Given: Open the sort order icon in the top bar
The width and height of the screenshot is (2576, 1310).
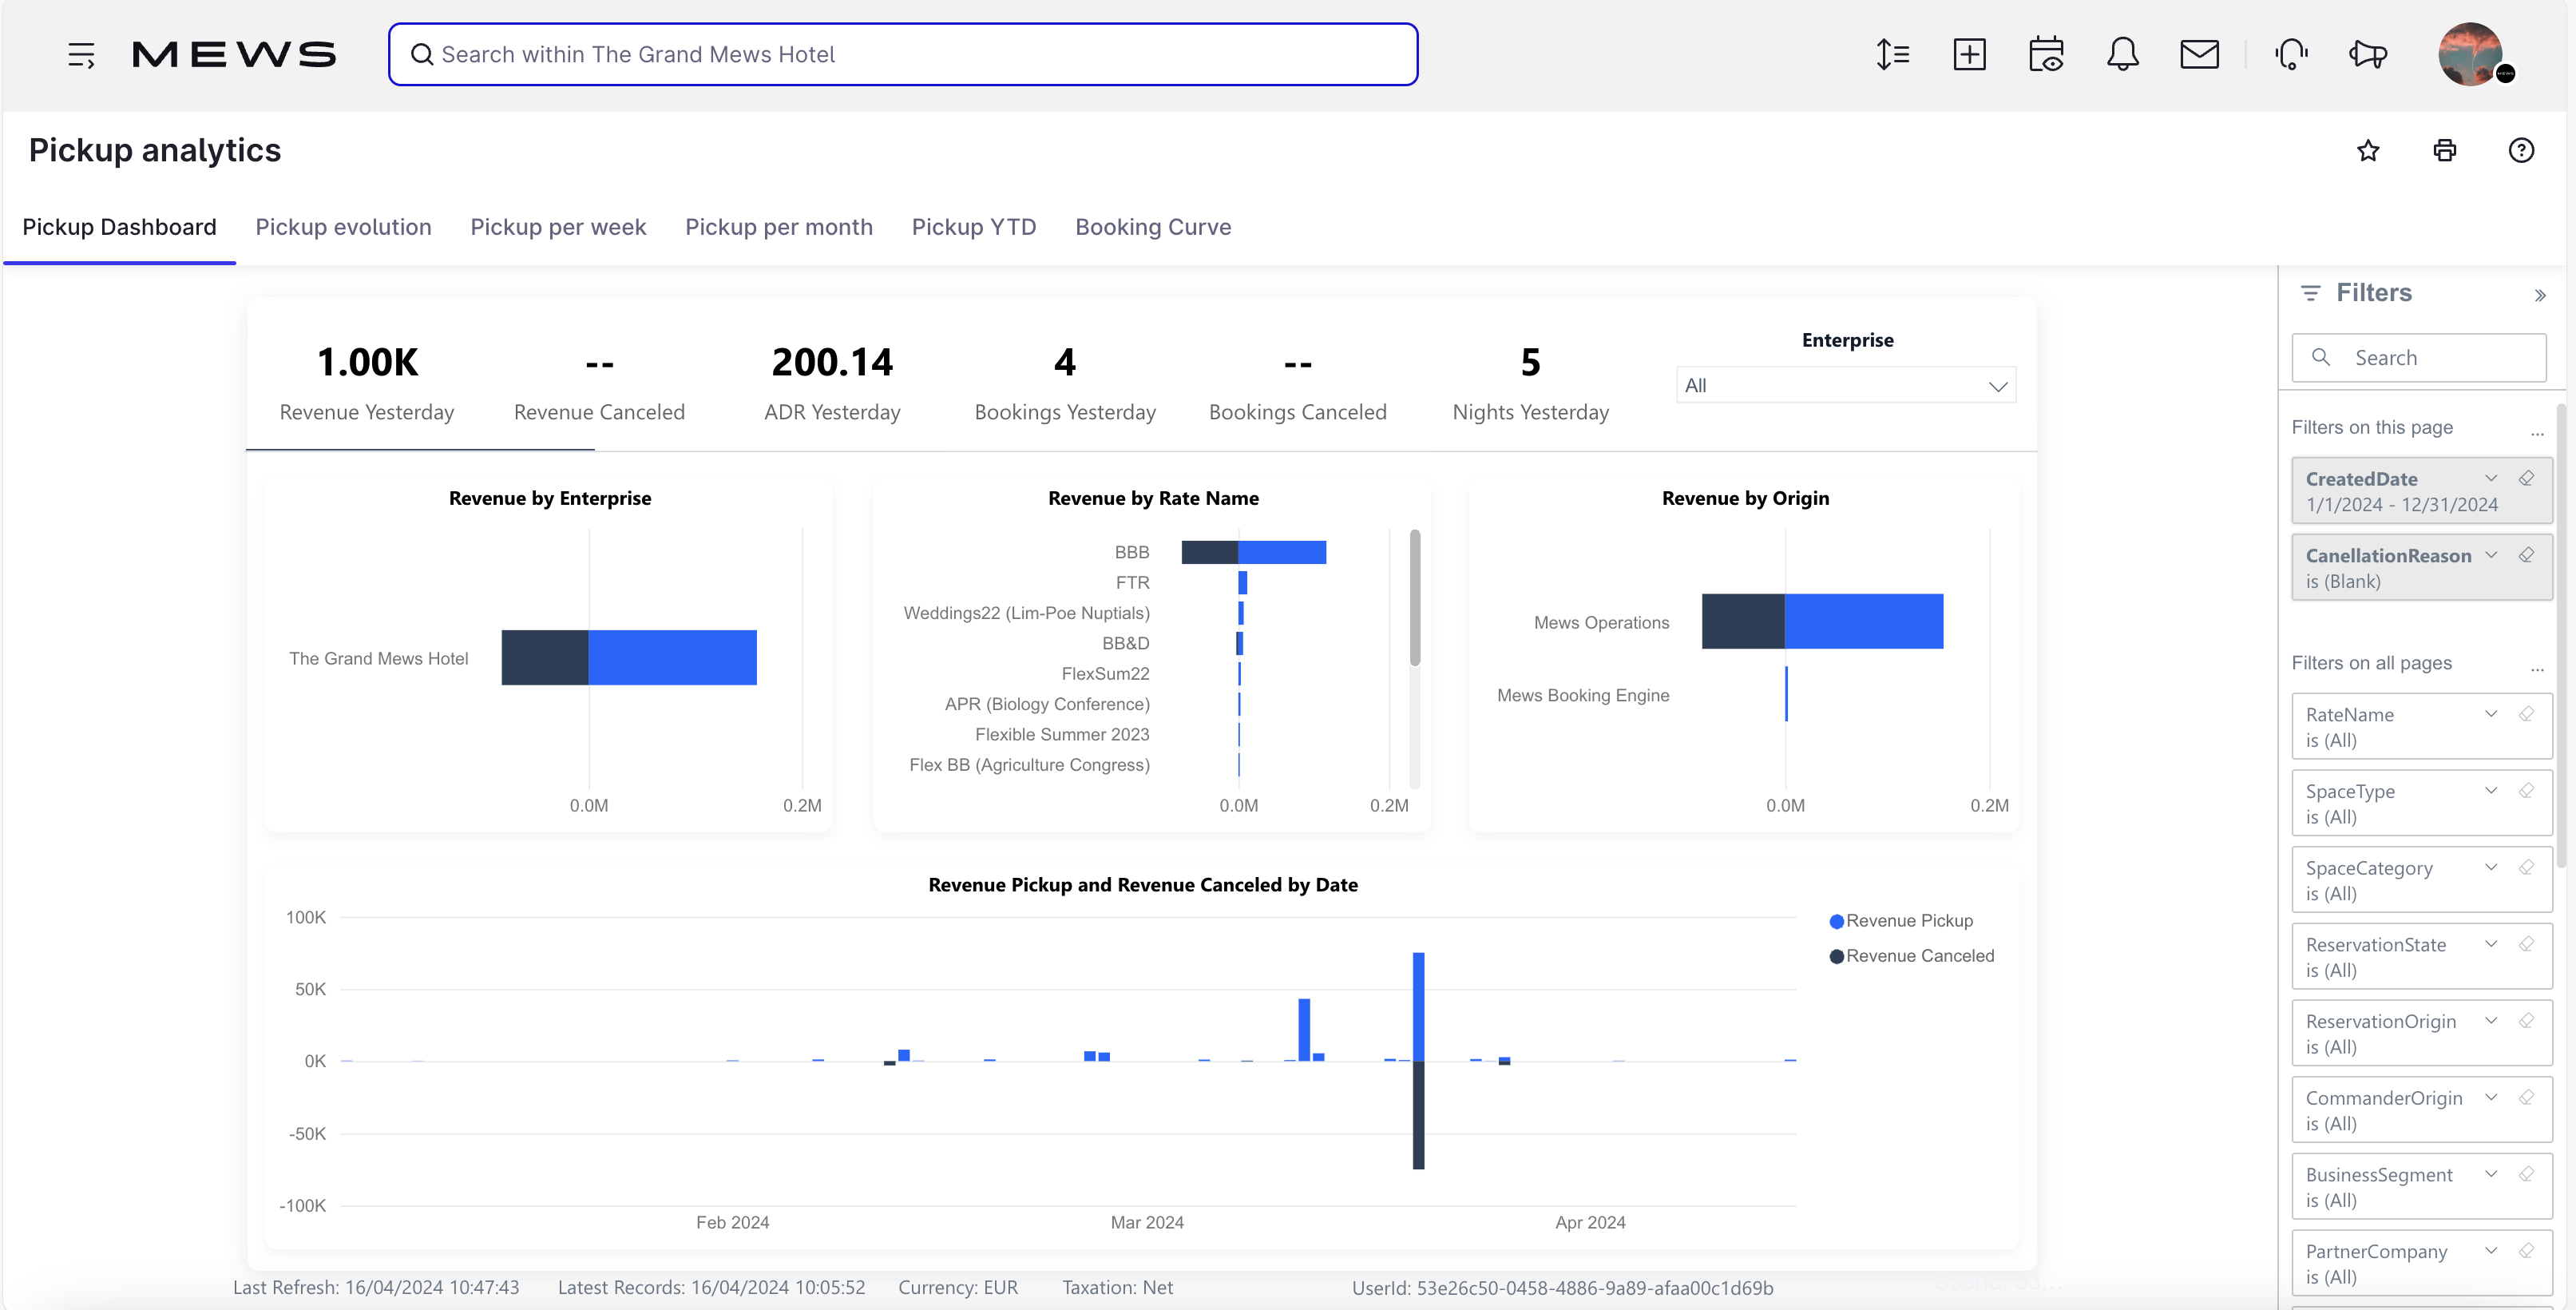Looking at the screenshot, I should [1893, 54].
